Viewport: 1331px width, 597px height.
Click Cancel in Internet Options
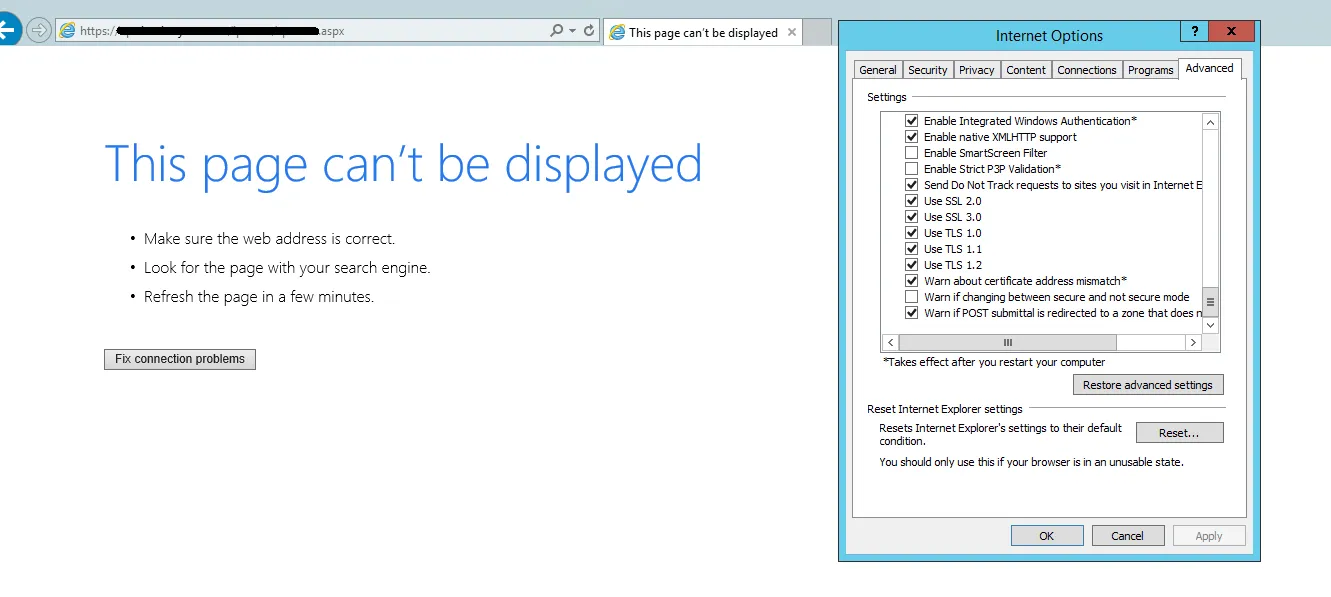click(1128, 536)
